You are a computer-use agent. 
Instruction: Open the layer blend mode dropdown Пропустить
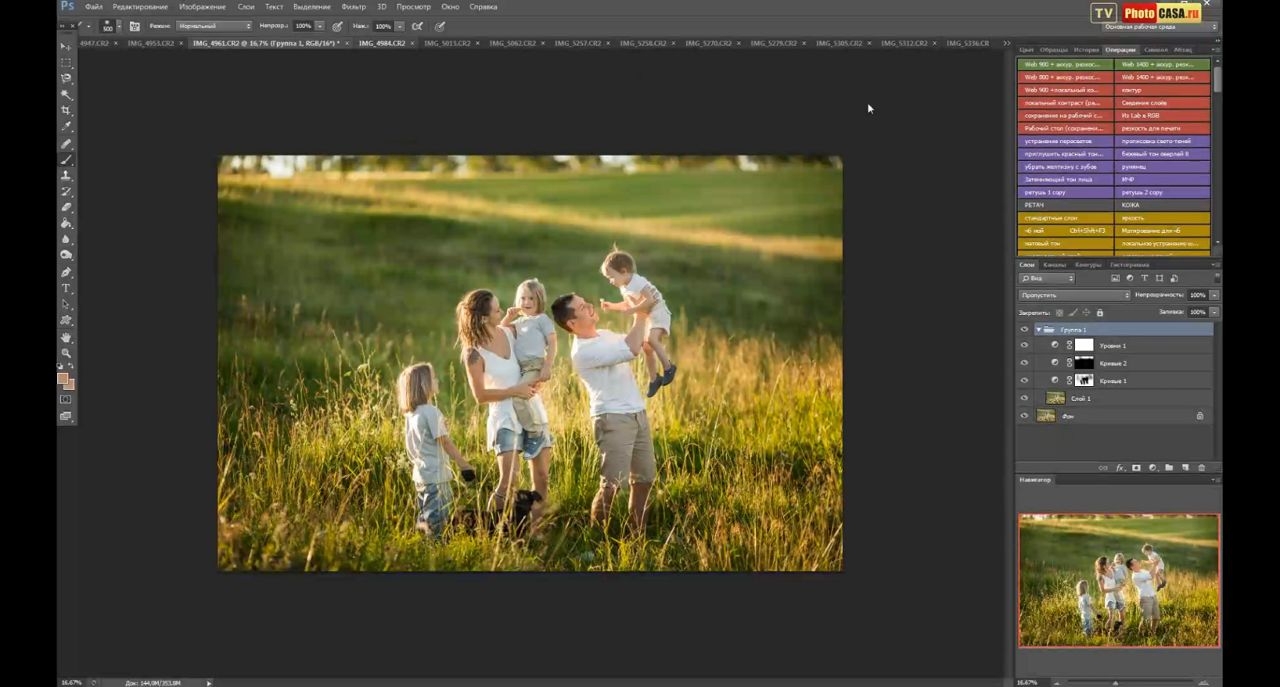(x=1075, y=295)
